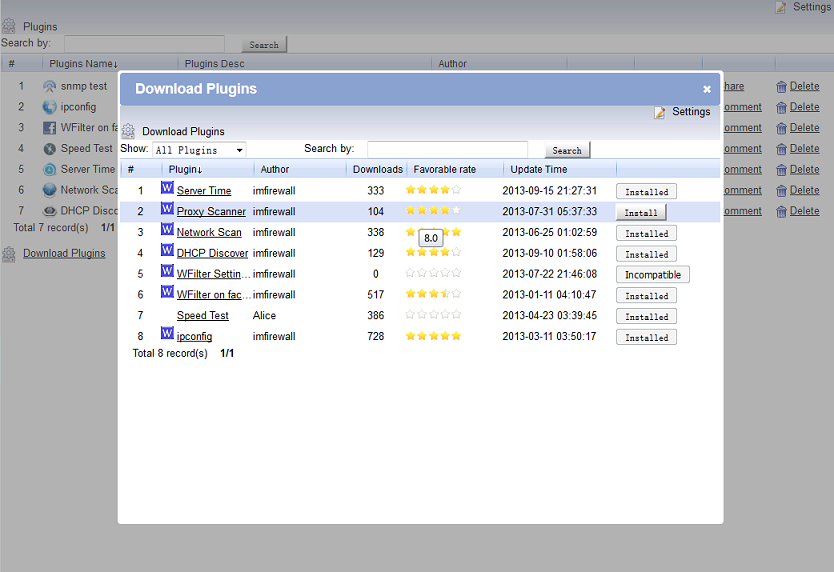The height and width of the screenshot is (572, 834).
Task: Sort by the Downloads column header
Action: [x=378, y=169]
